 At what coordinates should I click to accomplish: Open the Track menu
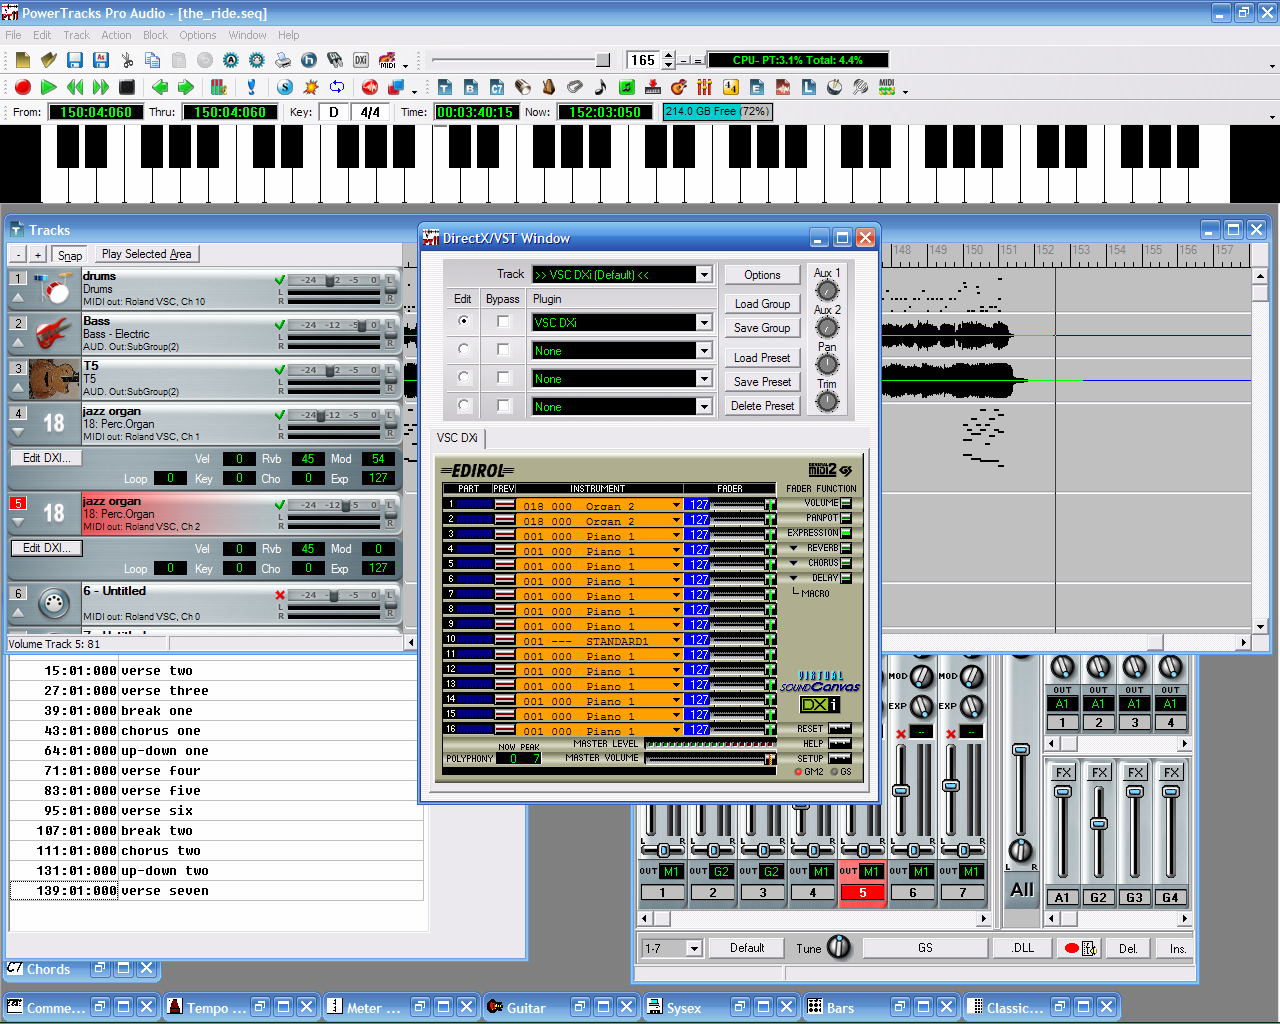77,35
